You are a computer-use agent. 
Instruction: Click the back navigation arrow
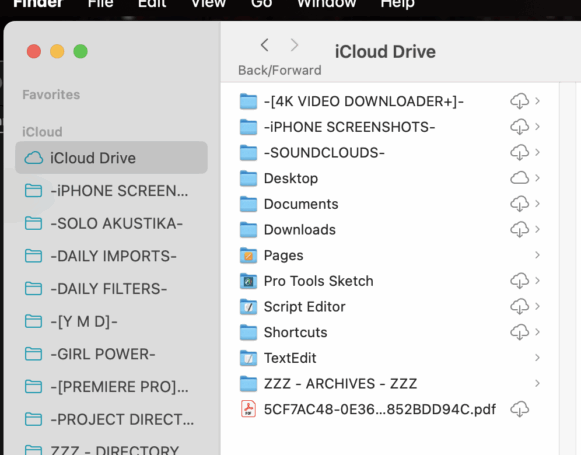click(264, 45)
